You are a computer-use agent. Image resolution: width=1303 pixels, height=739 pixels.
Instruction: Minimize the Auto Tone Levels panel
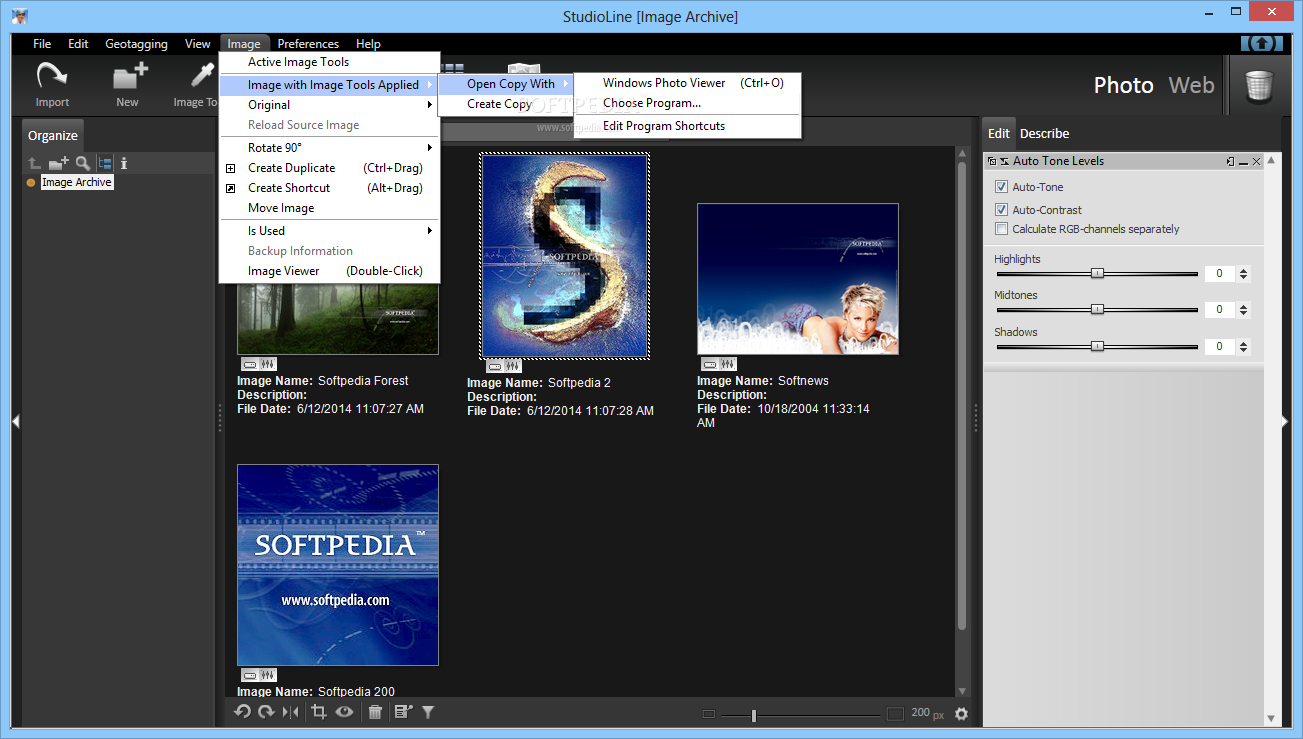(x=1244, y=163)
